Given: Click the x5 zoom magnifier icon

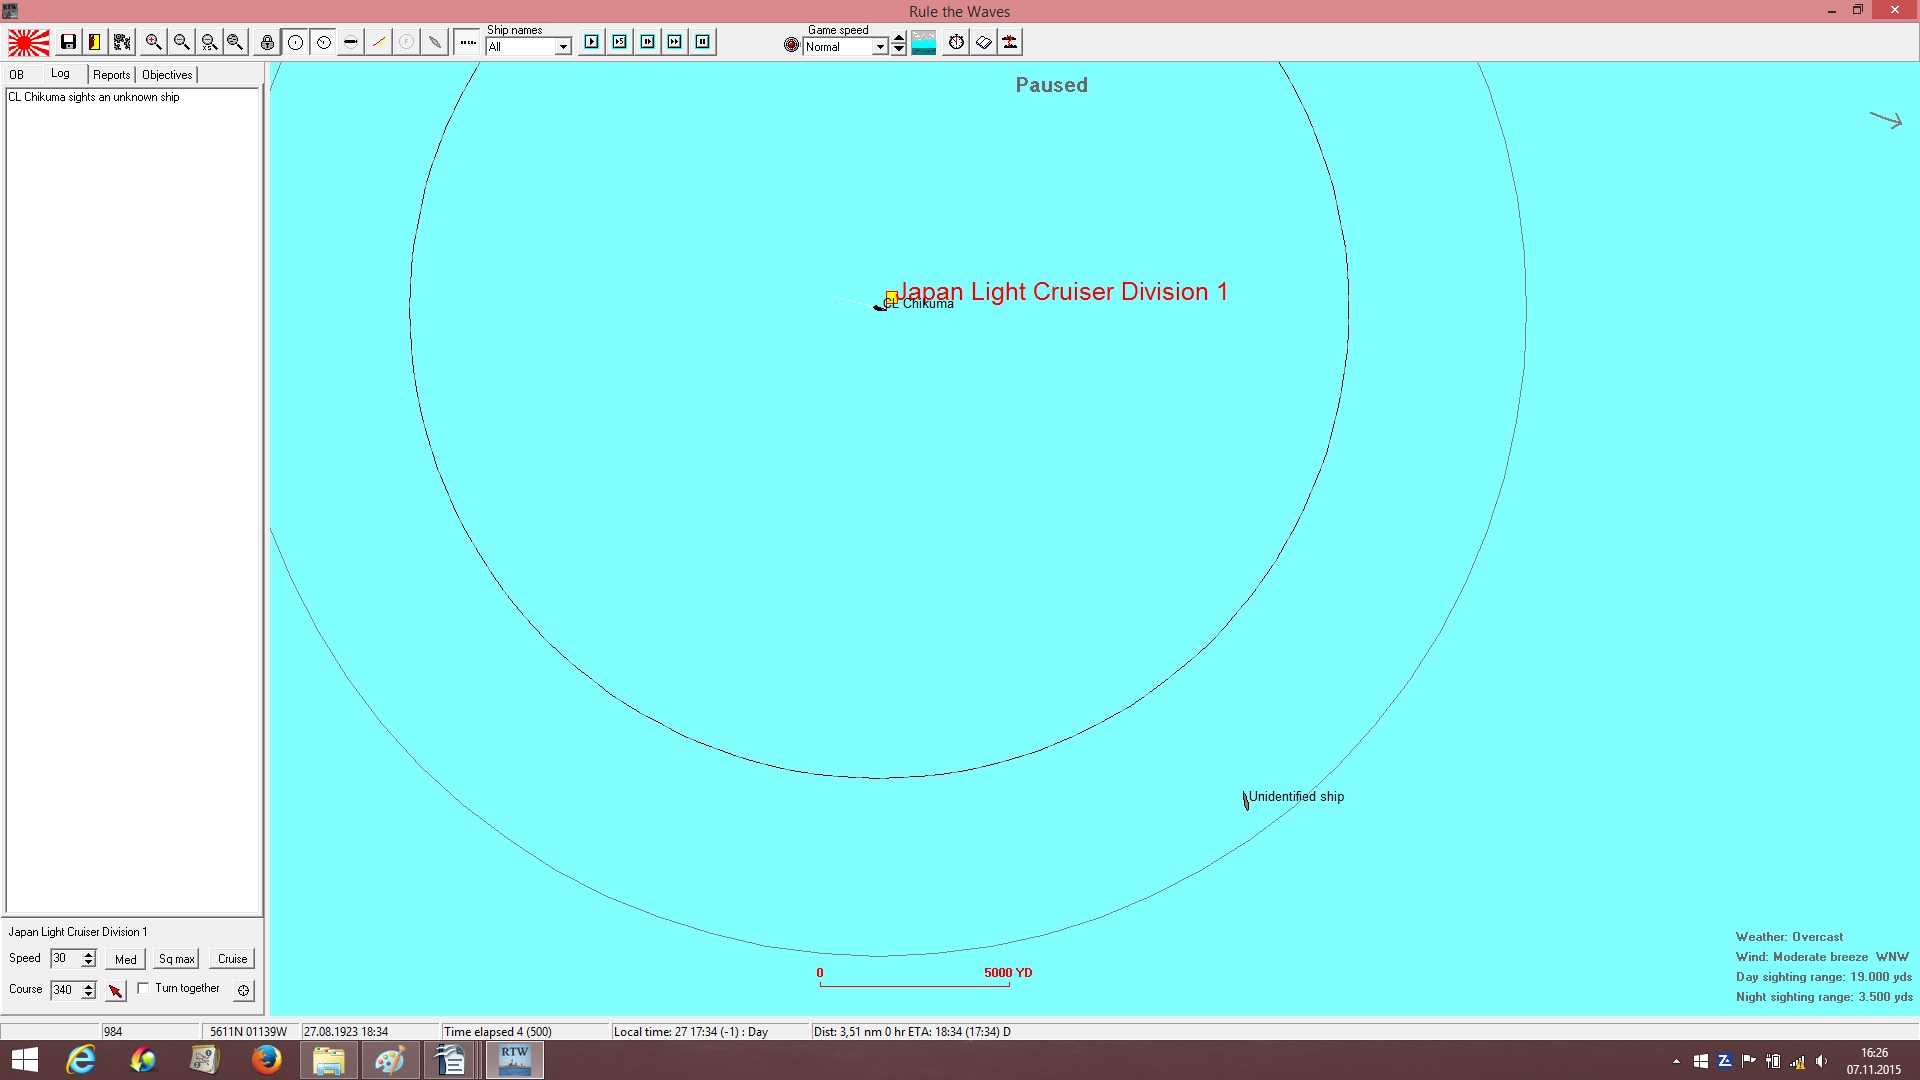Looking at the screenshot, I should [x=209, y=42].
